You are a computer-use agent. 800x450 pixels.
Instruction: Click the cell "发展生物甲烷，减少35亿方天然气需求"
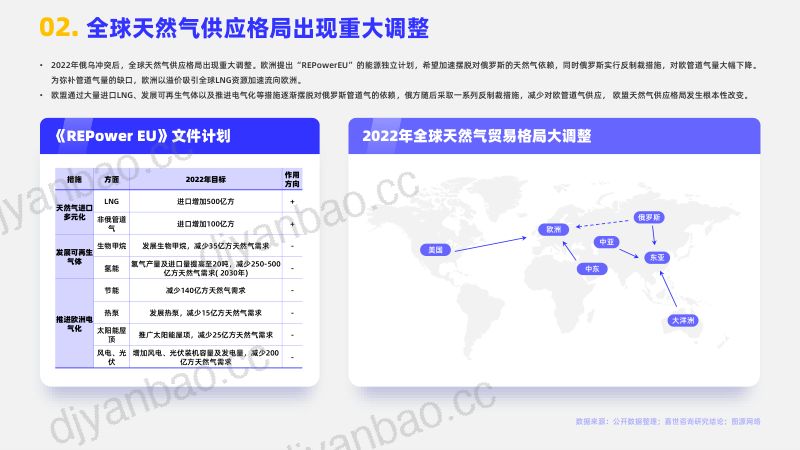206,246
